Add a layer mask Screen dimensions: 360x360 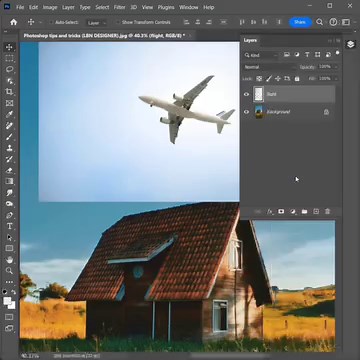point(281,212)
